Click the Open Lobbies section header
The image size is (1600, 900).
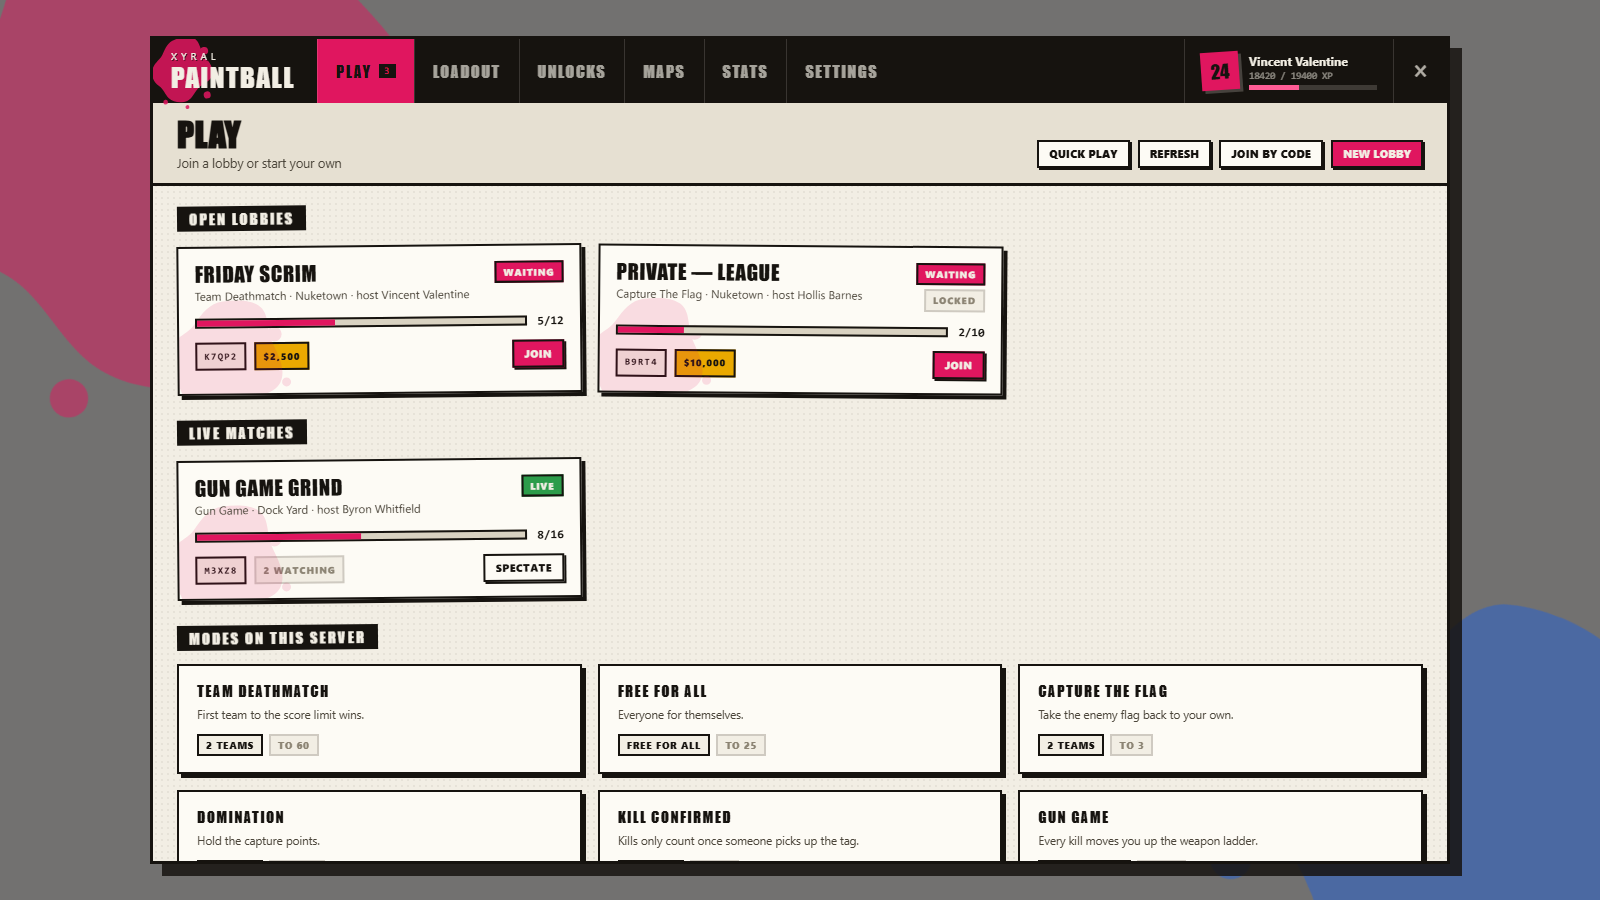(241, 219)
